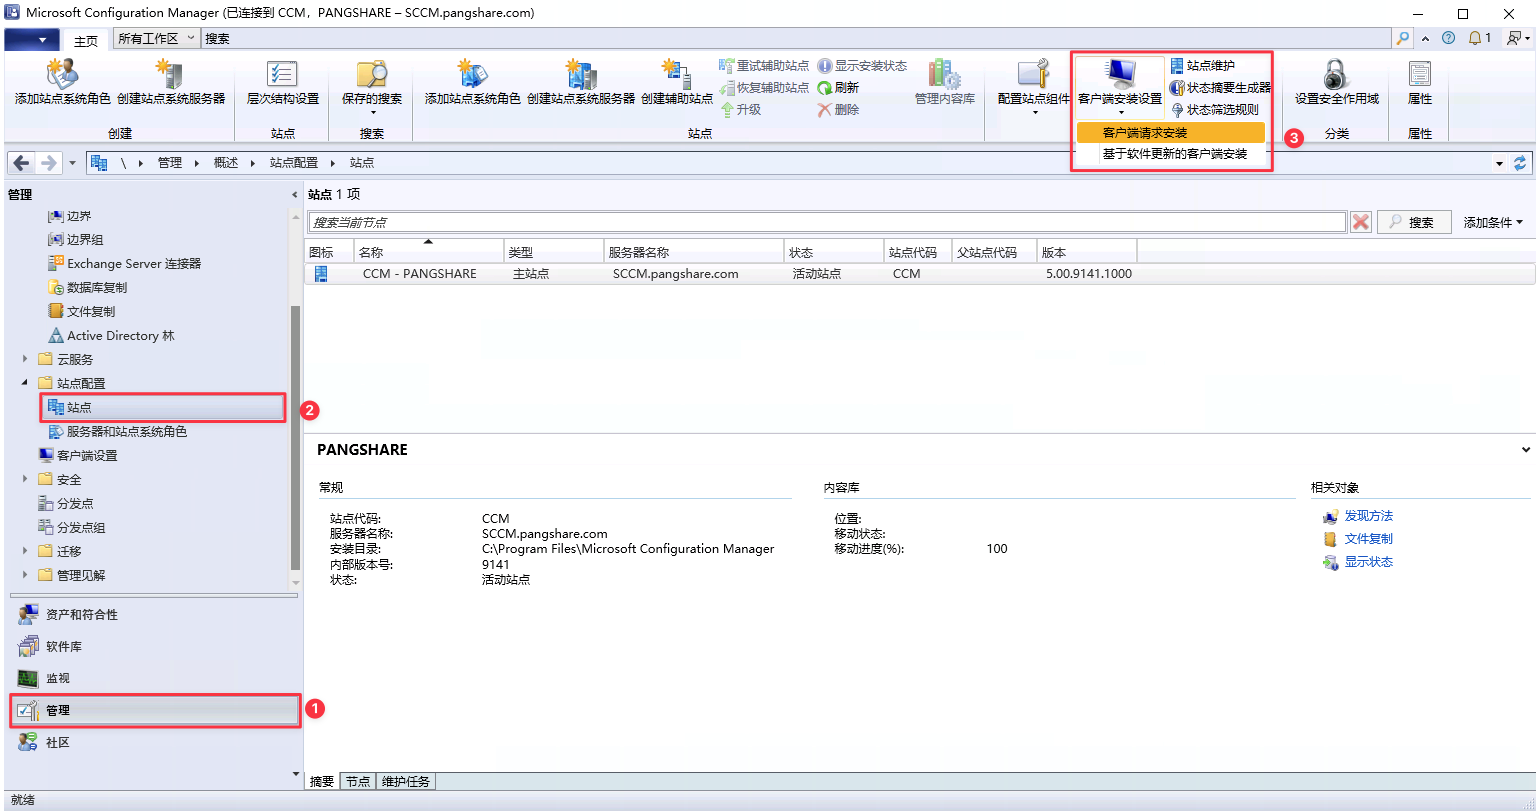Collapse the 站点配置 folder

(25, 383)
